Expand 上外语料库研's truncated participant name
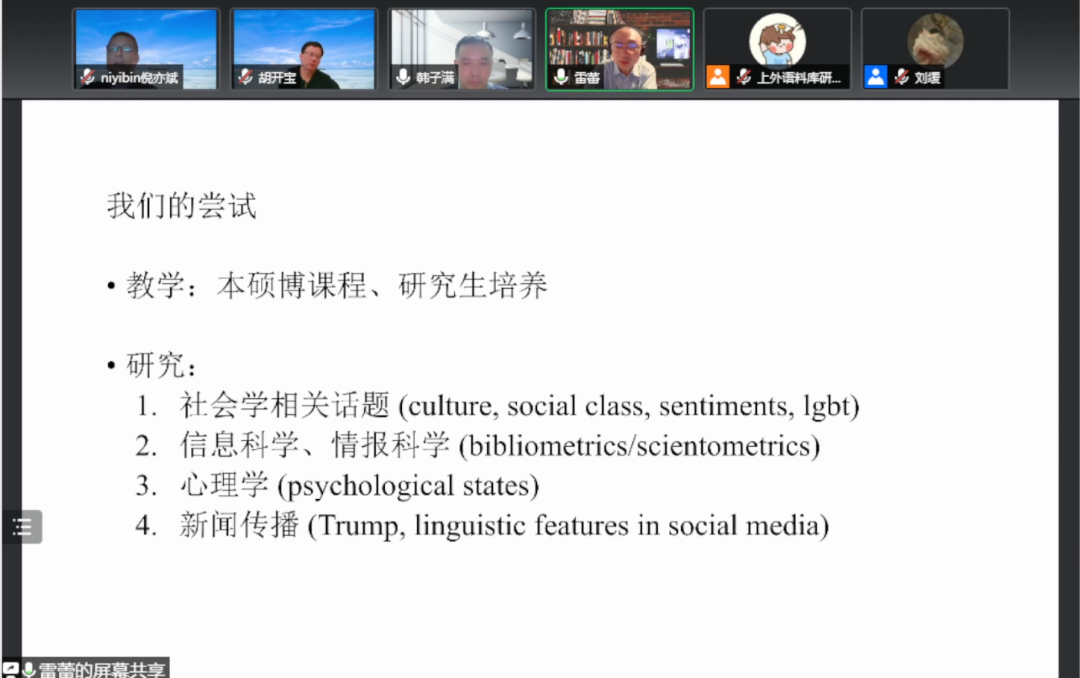The height and width of the screenshot is (678, 1080). (x=800, y=76)
